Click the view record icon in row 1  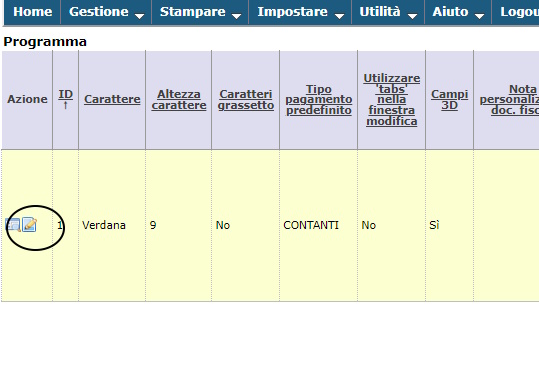coord(13,225)
